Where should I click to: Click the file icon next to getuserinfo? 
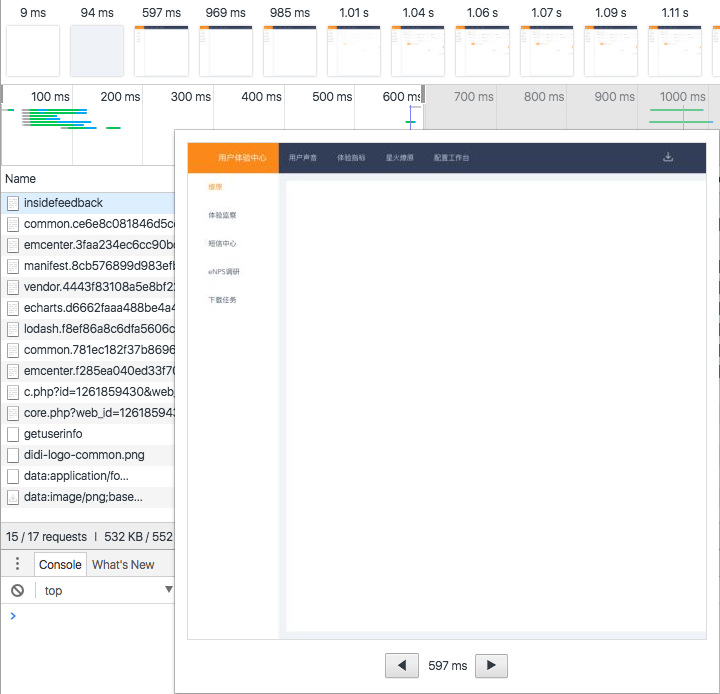(x=13, y=434)
